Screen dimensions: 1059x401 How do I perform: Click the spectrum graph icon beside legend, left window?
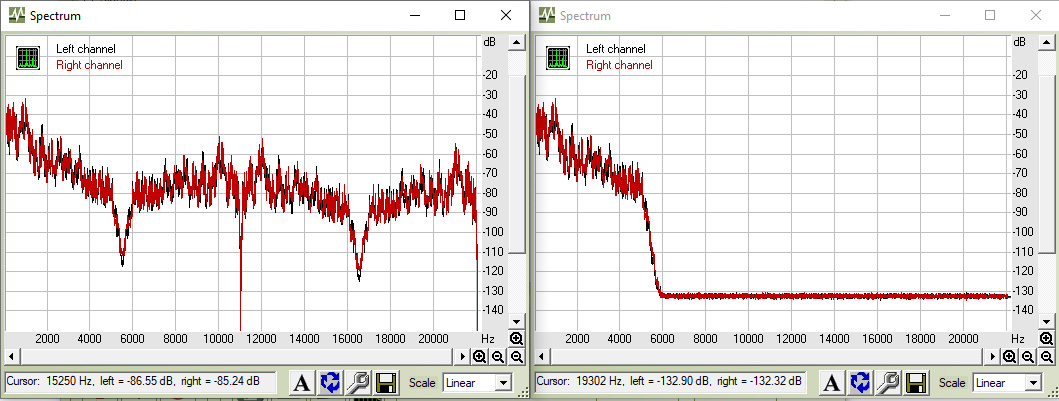point(27,58)
